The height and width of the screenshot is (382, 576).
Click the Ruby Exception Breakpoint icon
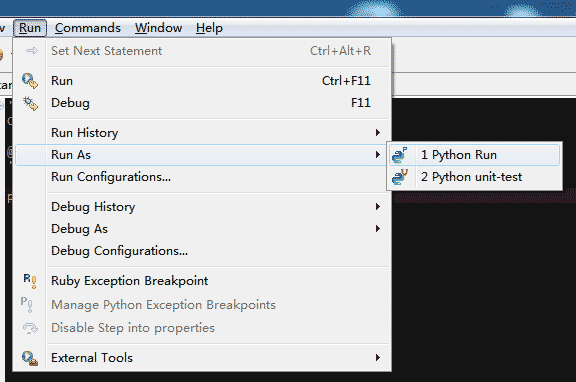[29, 281]
